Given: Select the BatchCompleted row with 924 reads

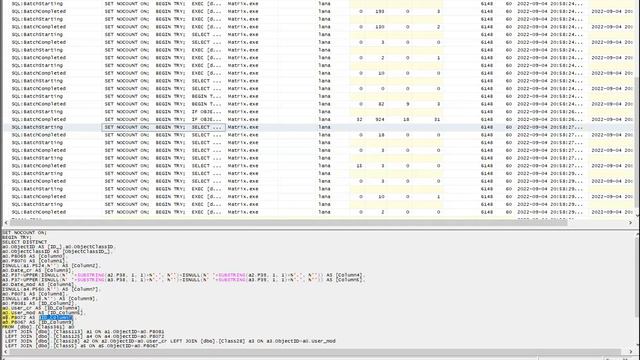Looking at the screenshot, I should point(318,120).
